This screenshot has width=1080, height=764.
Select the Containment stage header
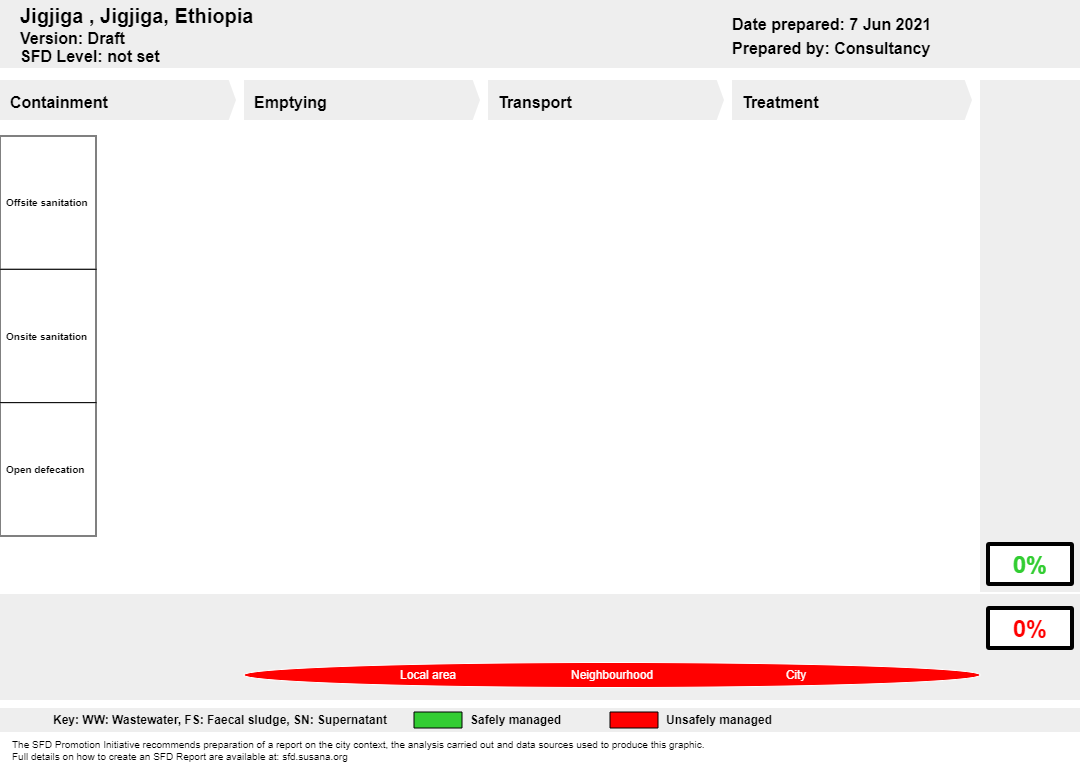pyautogui.click(x=117, y=101)
